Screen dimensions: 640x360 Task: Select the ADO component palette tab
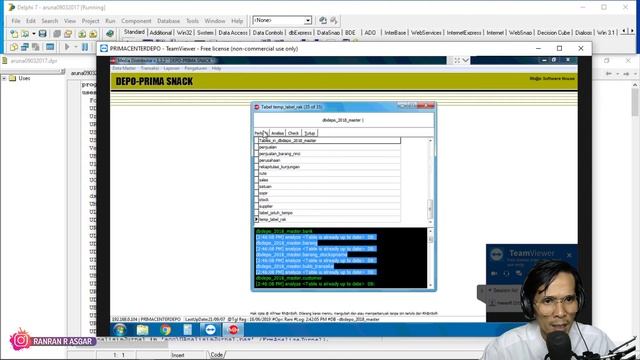pos(370,33)
